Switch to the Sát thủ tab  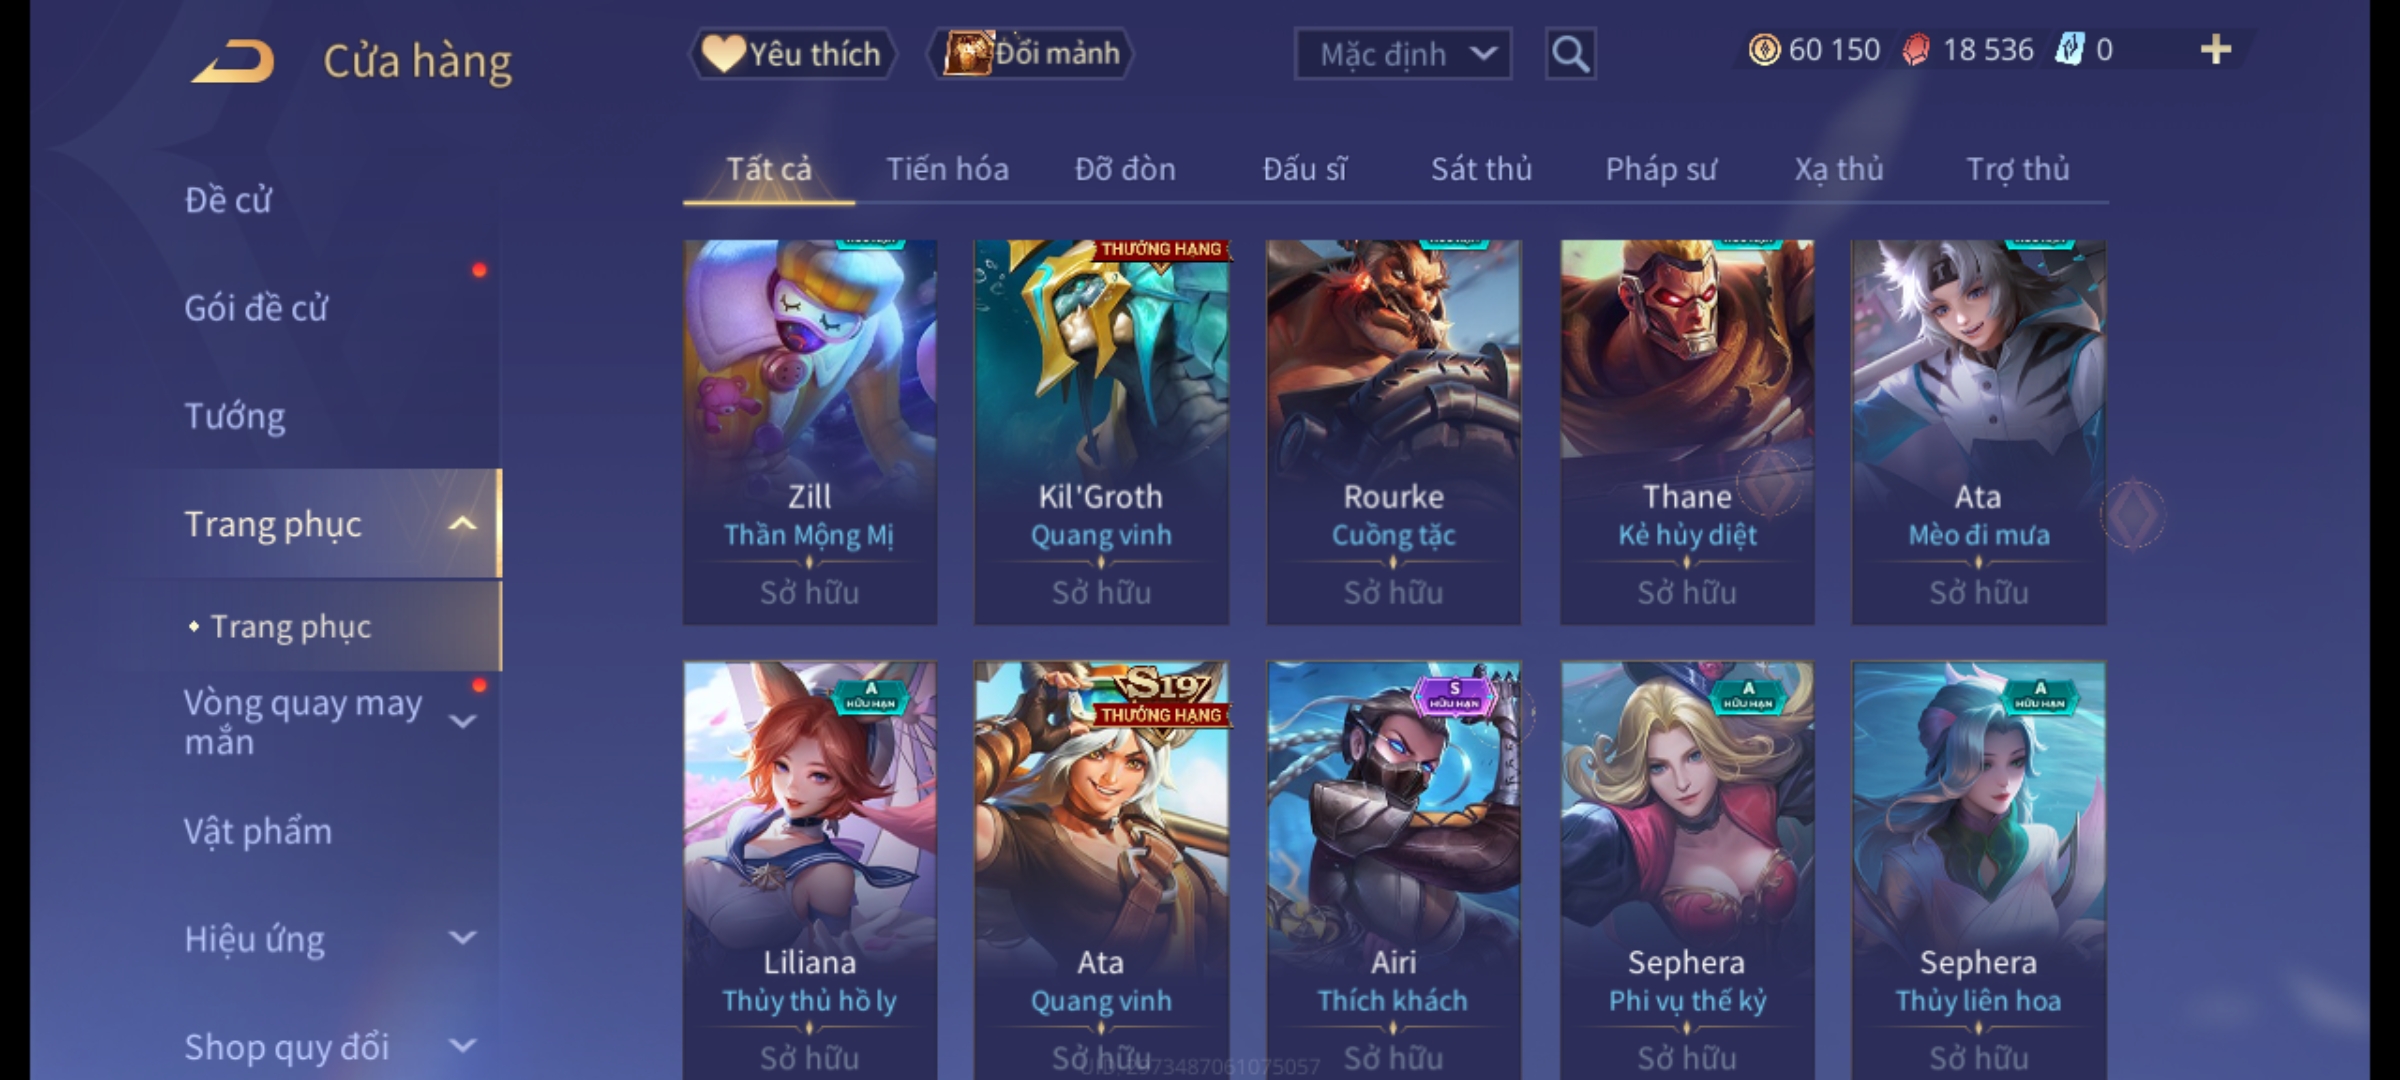coord(1481,169)
